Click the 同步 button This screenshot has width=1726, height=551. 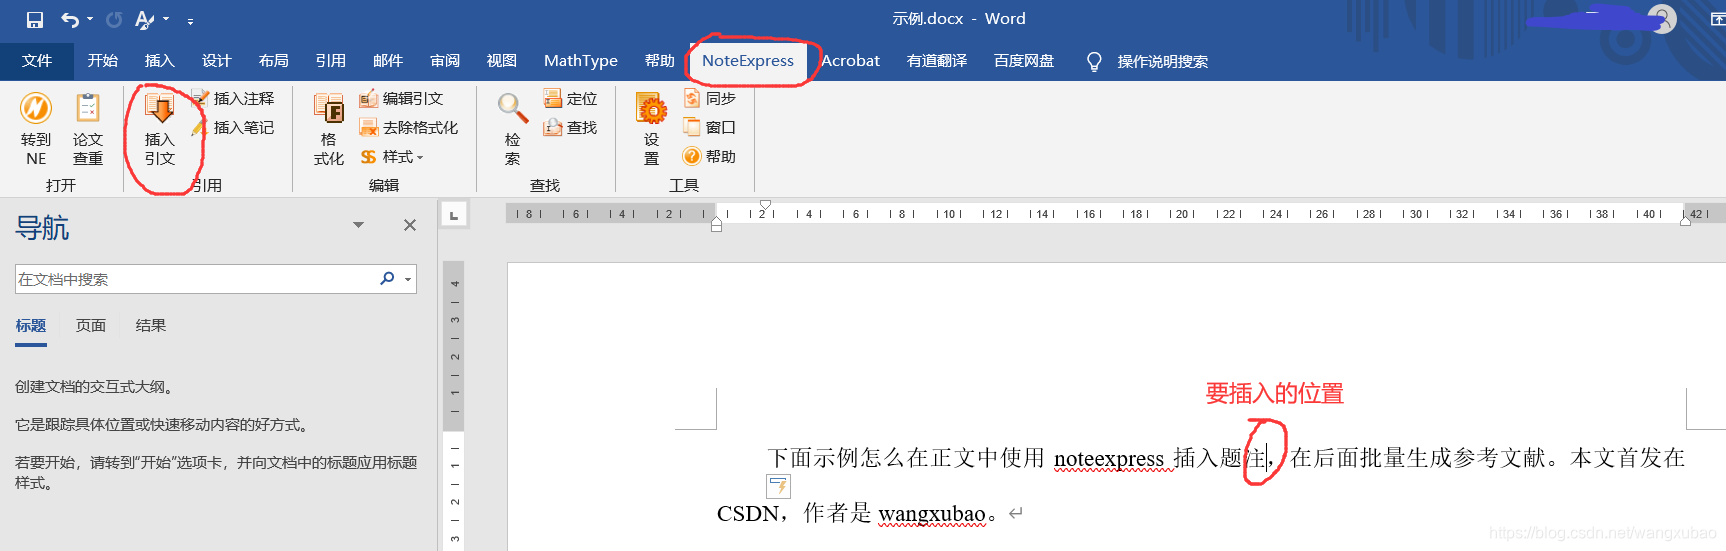point(710,98)
